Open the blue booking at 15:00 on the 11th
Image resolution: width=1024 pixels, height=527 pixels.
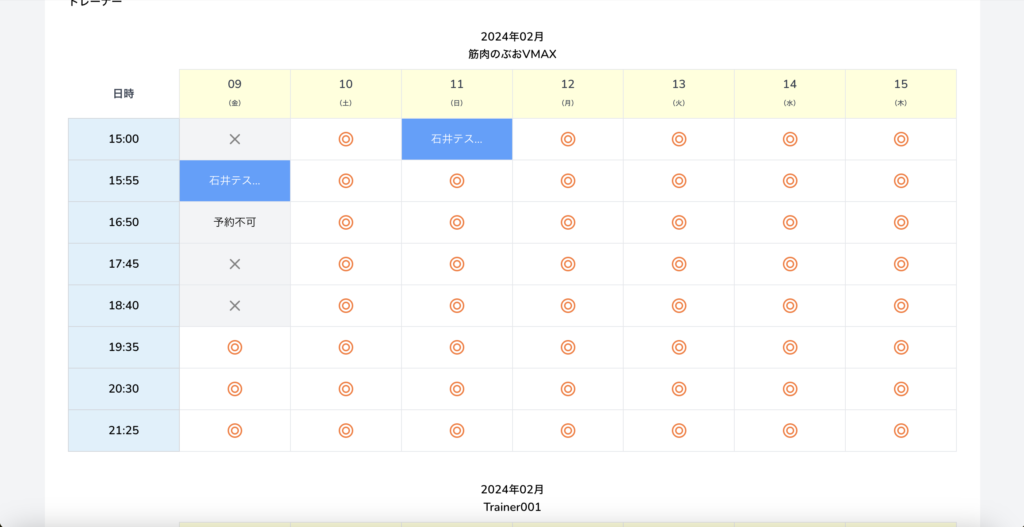(x=457, y=139)
